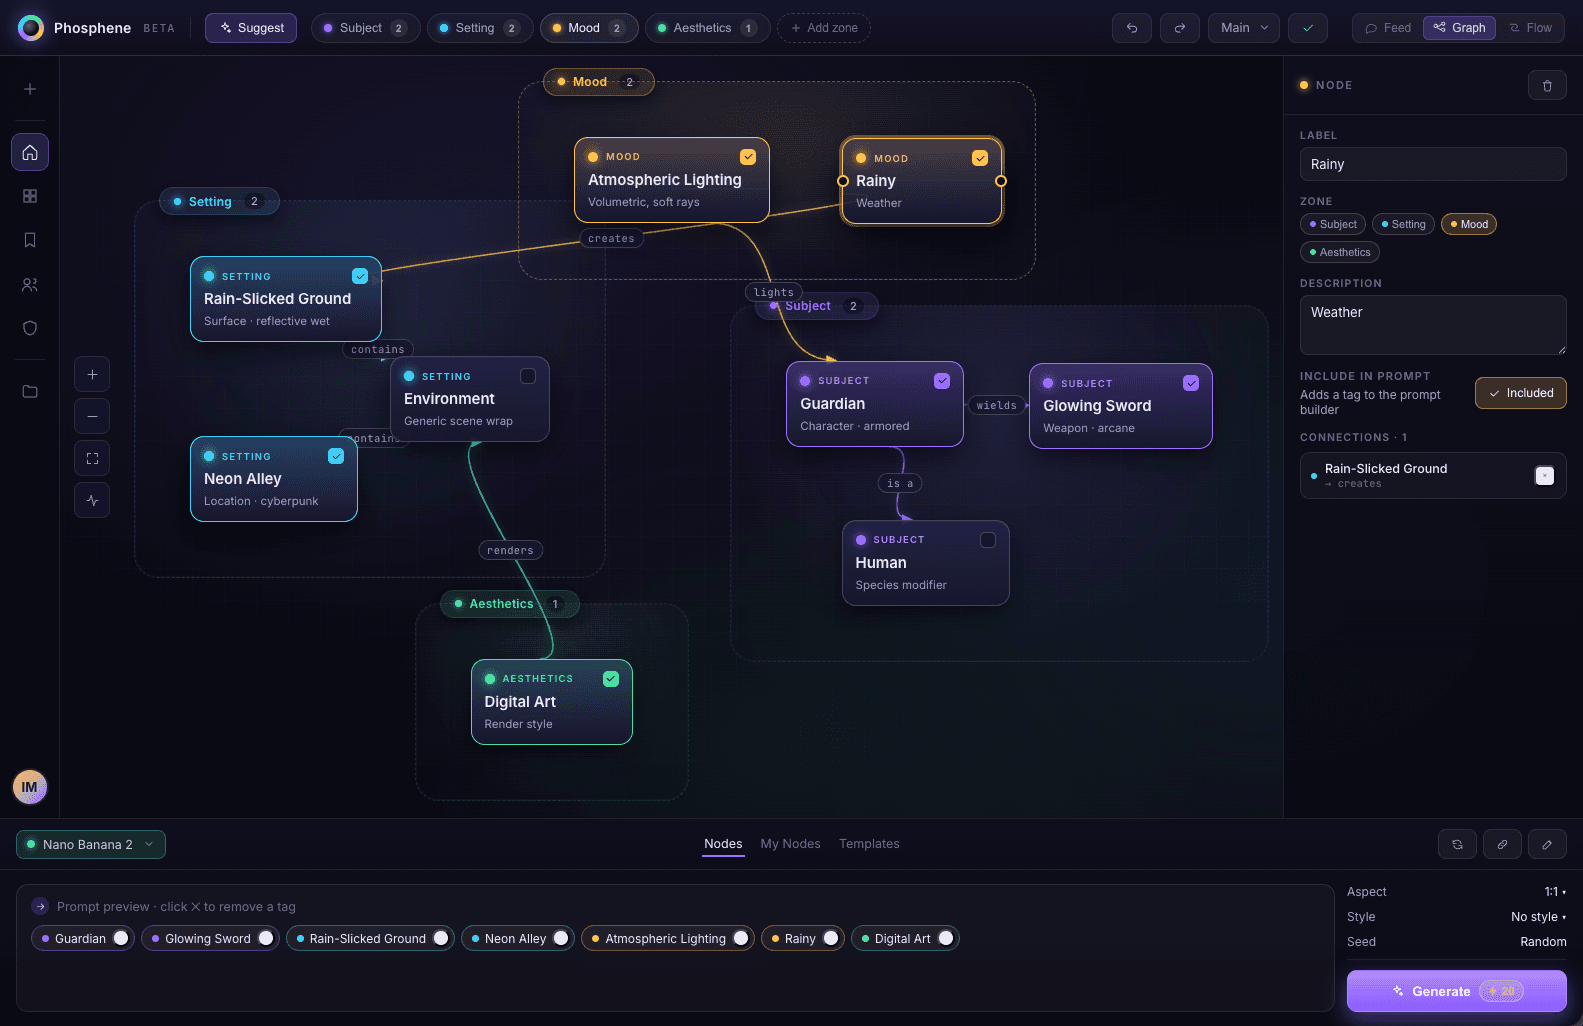Click Rainy node's right connection handle
This screenshot has width=1583, height=1026.
click(1001, 181)
